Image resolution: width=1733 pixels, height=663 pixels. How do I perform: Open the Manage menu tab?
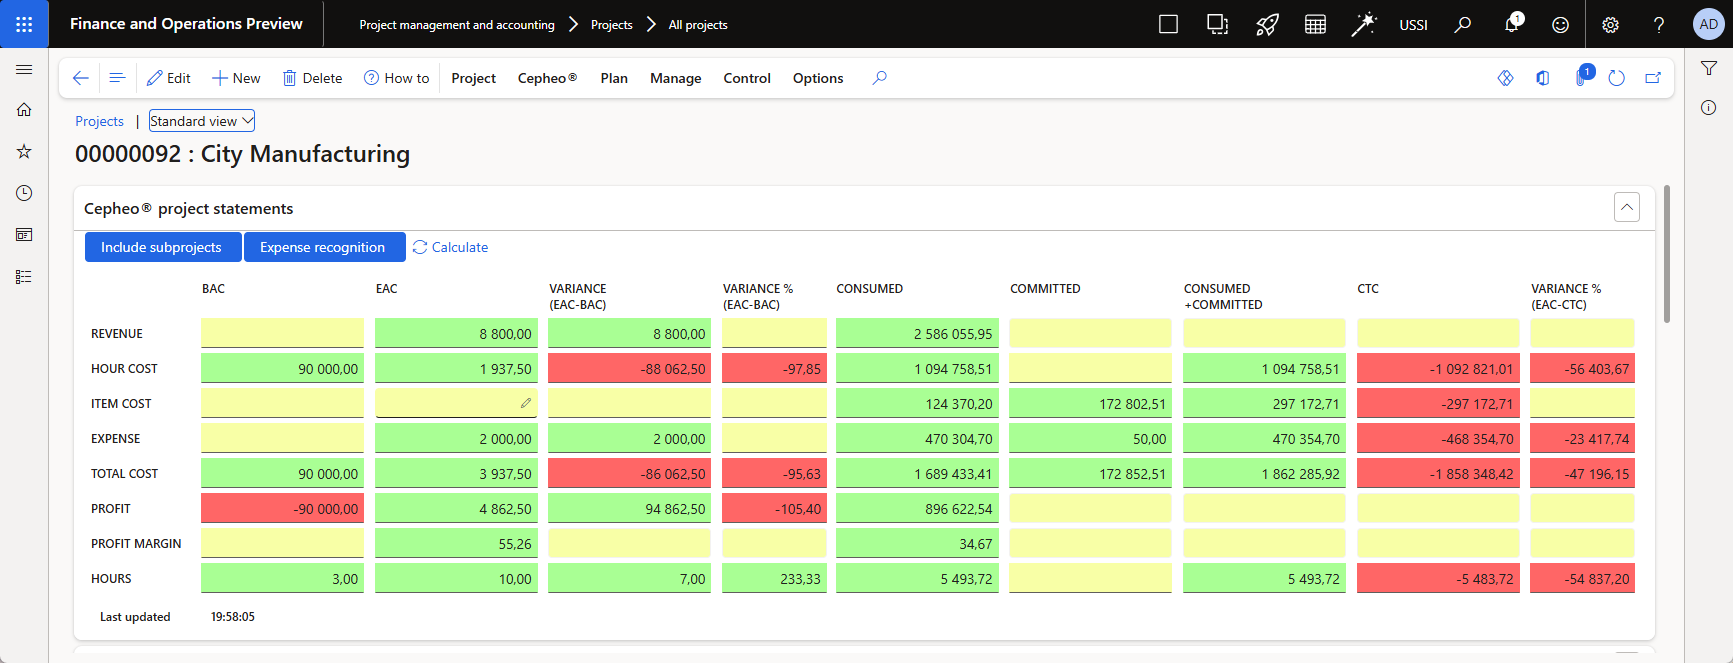pyautogui.click(x=676, y=78)
